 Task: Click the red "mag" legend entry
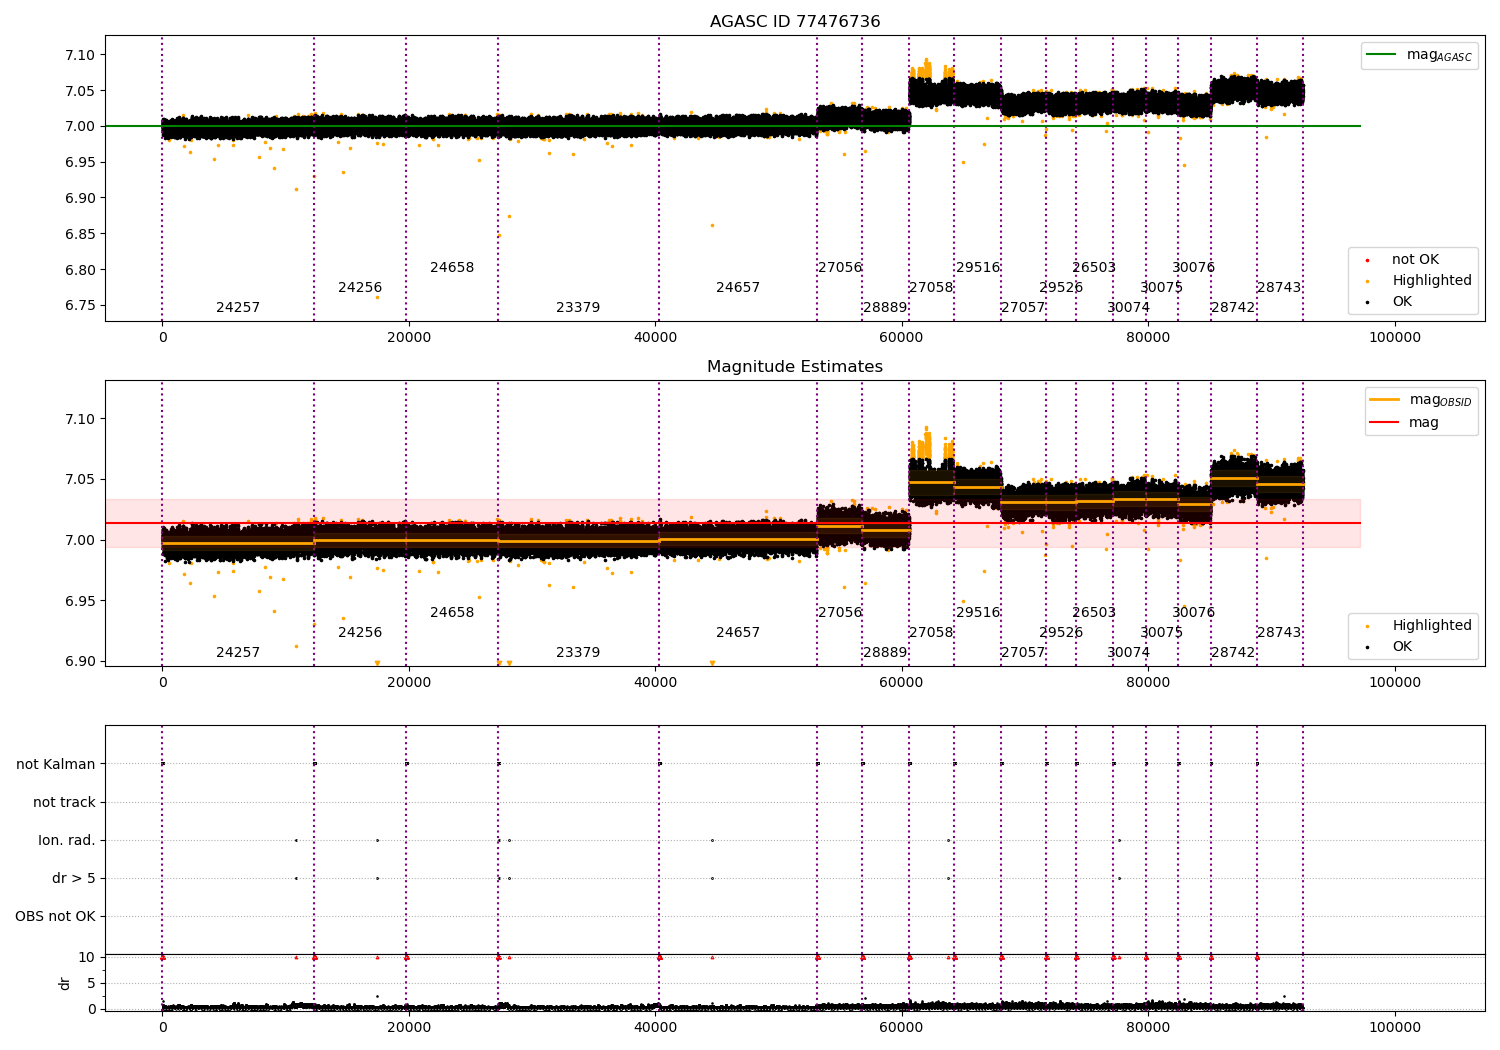coord(1405,423)
